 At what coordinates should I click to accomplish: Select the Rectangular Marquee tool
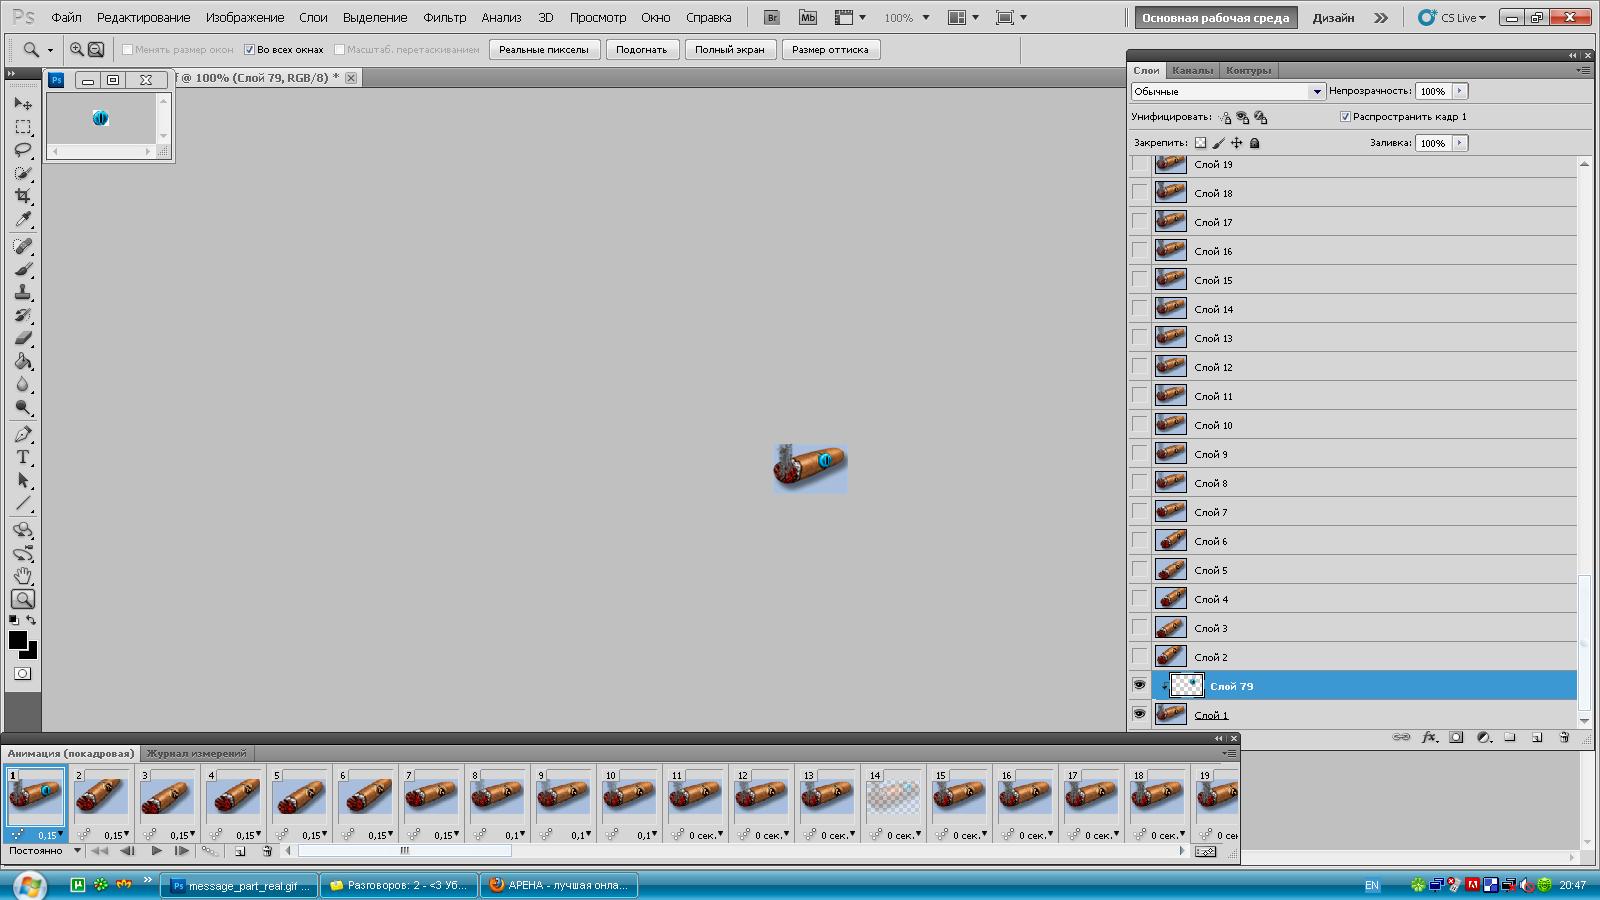[x=23, y=127]
